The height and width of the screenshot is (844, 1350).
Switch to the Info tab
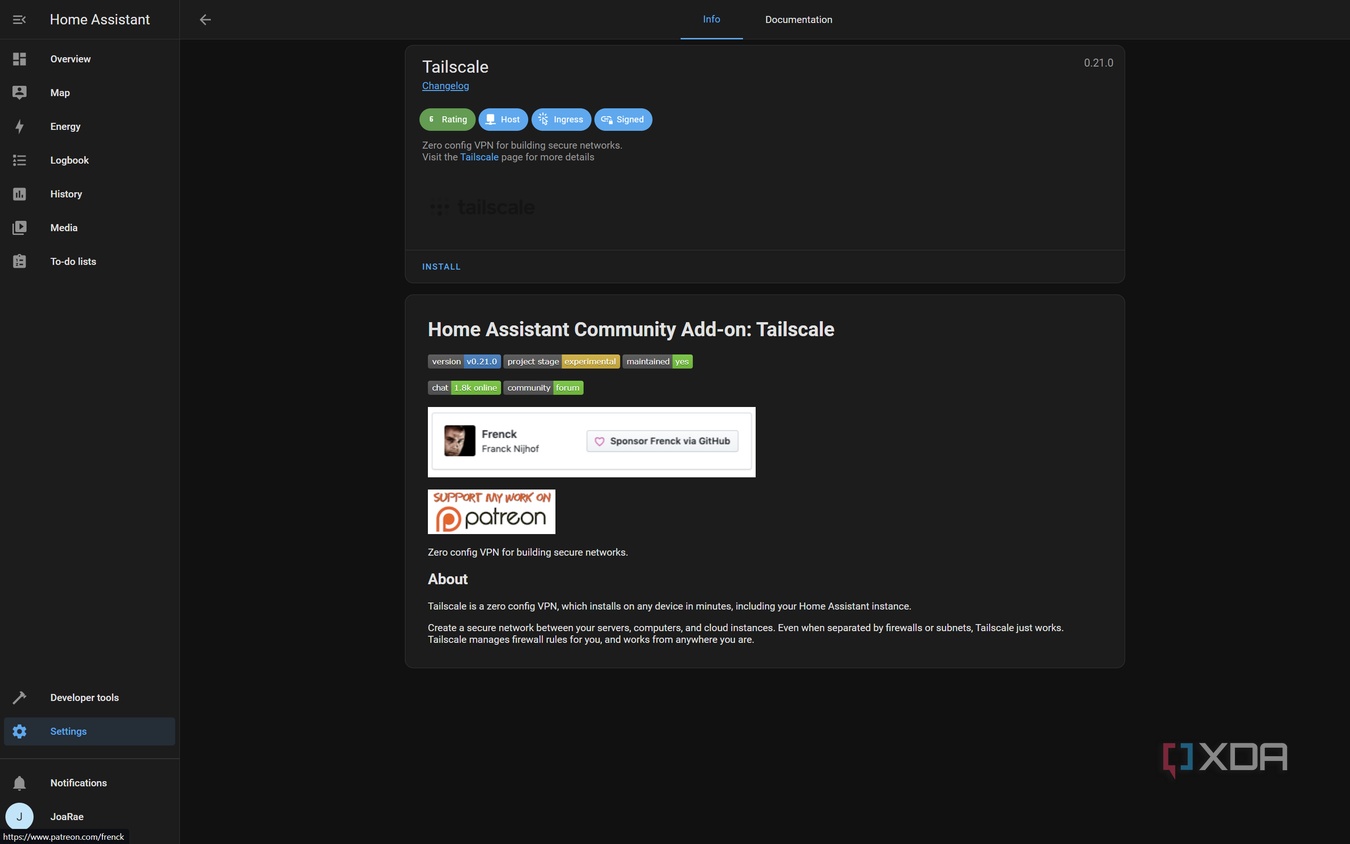711,19
